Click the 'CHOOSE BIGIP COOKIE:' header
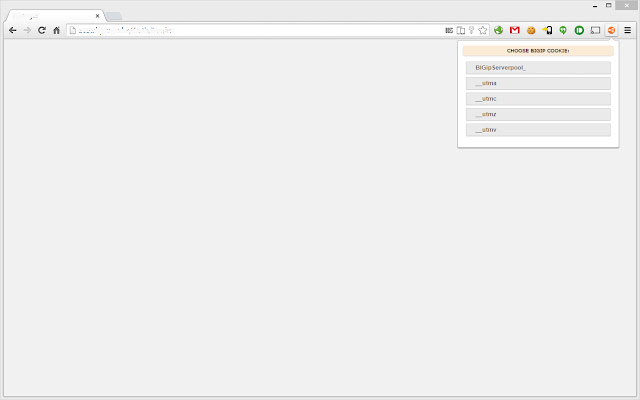Viewport: 640px width, 400px height. tap(538, 51)
